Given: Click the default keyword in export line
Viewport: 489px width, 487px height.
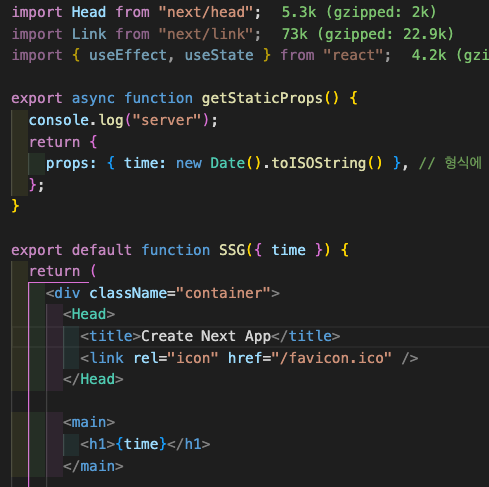Looking at the screenshot, I should click(x=102, y=250).
